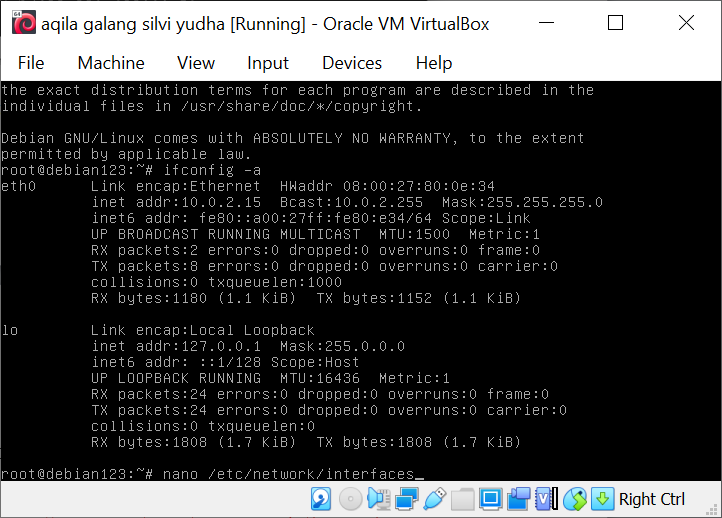The image size is (722, 518).
Task: Click the Right Ctrl host key label
Action: [652, 499]
